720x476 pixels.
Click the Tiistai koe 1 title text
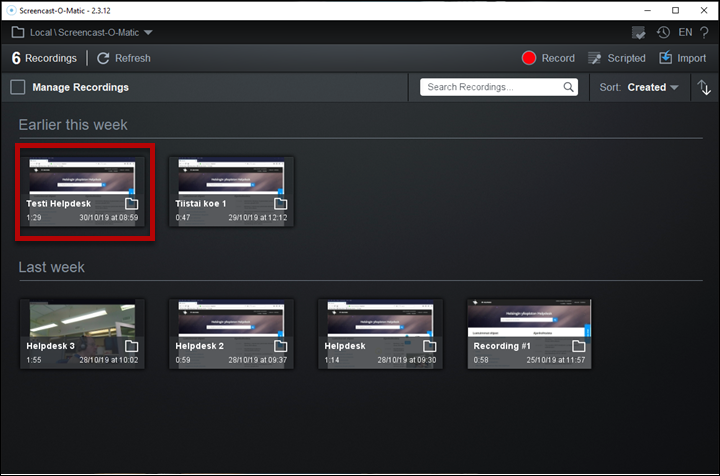[201, 204]
